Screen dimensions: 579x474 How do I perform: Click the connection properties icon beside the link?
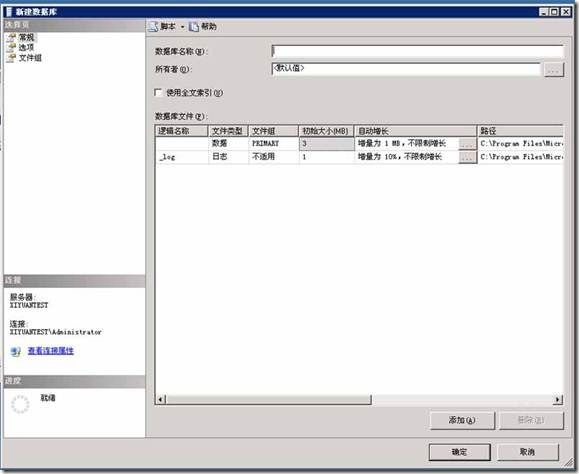pos(16,351)
